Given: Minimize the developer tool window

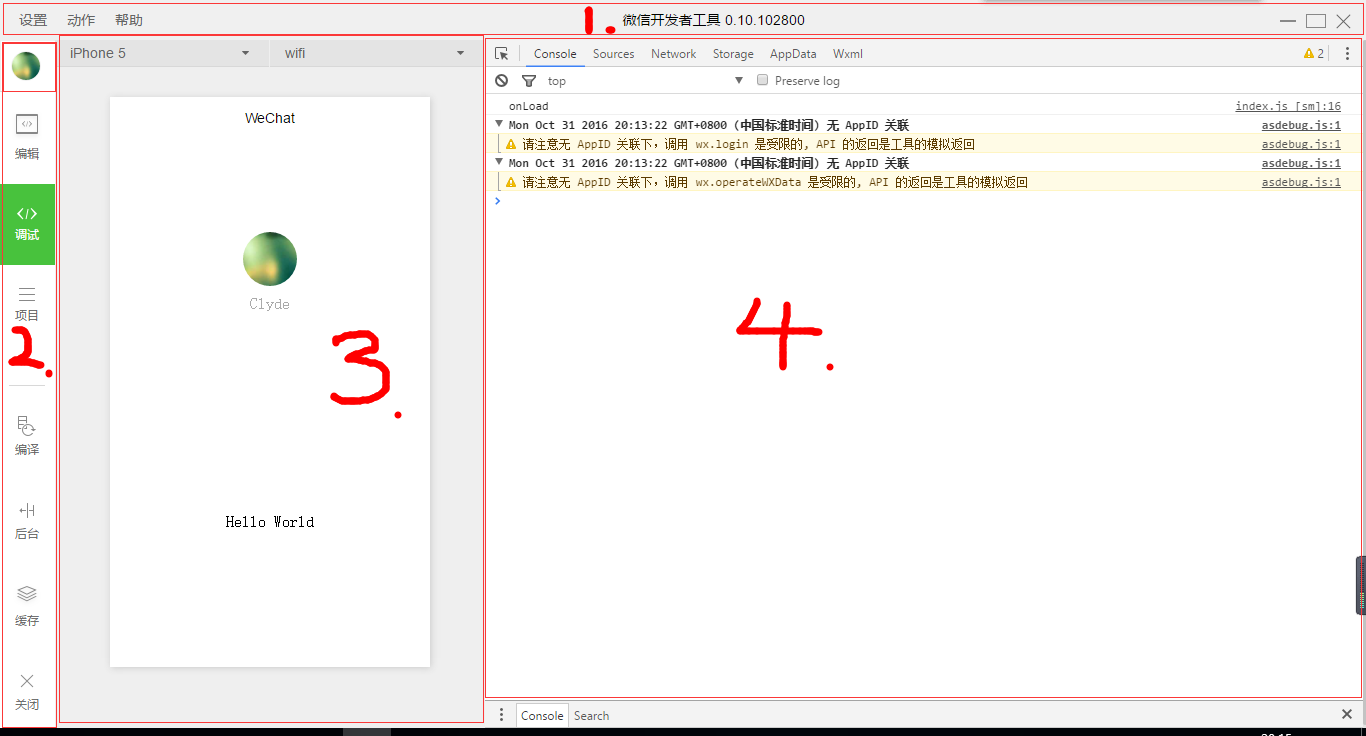Looking at the screenshot, I should pyautogui.click(x=1288, y=20).
